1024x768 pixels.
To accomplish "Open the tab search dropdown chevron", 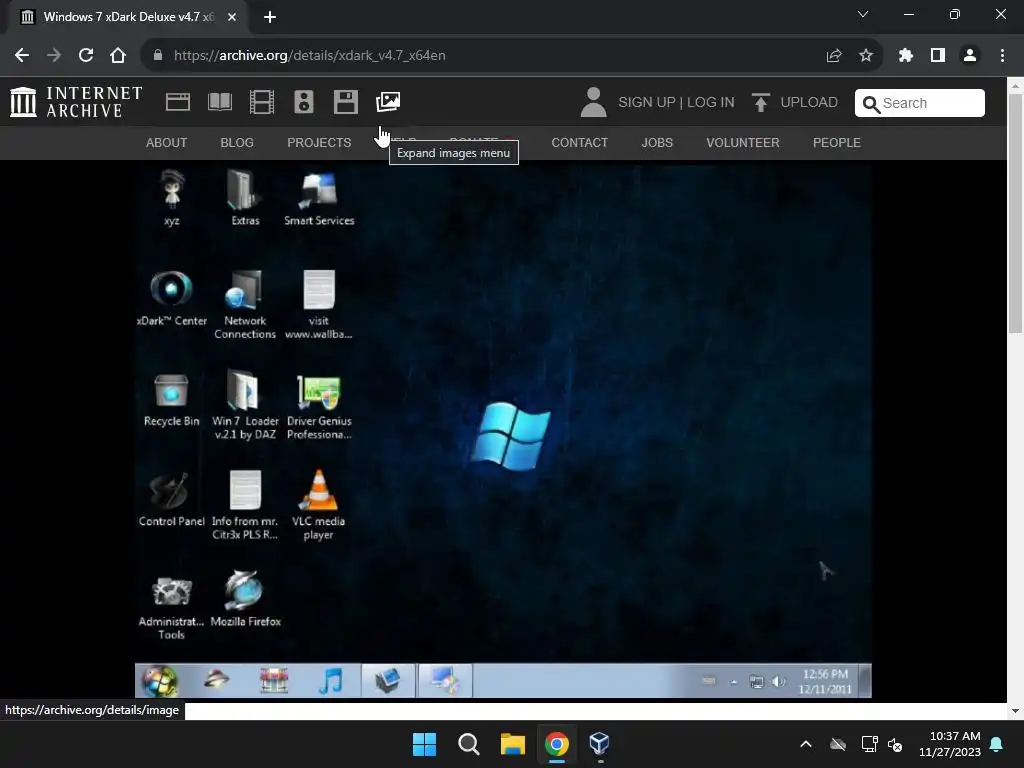I will (x=863, y=14).
